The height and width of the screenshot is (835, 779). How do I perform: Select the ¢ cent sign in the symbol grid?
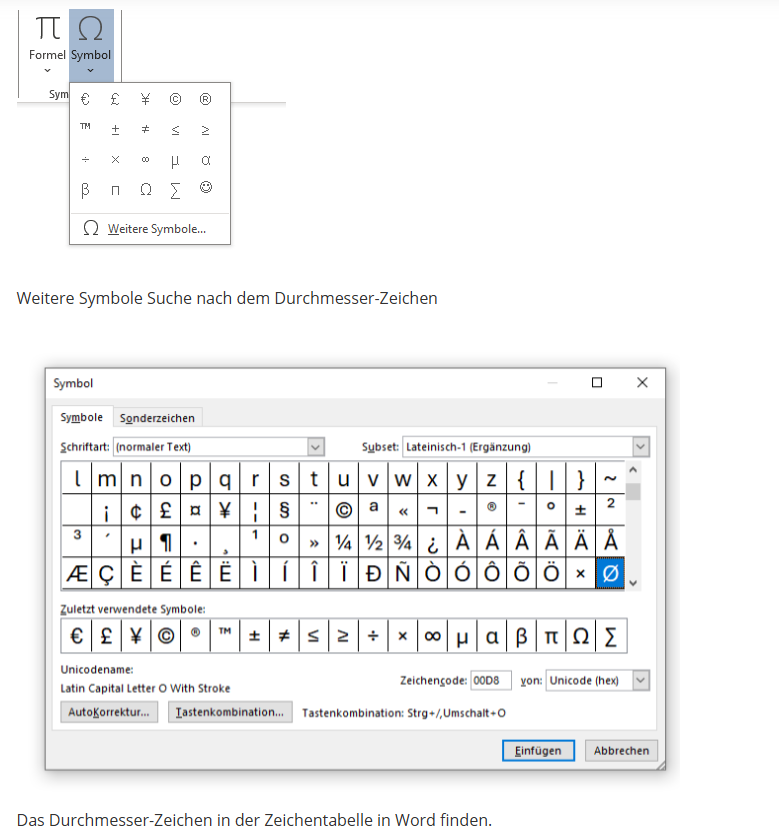[136, 510]
